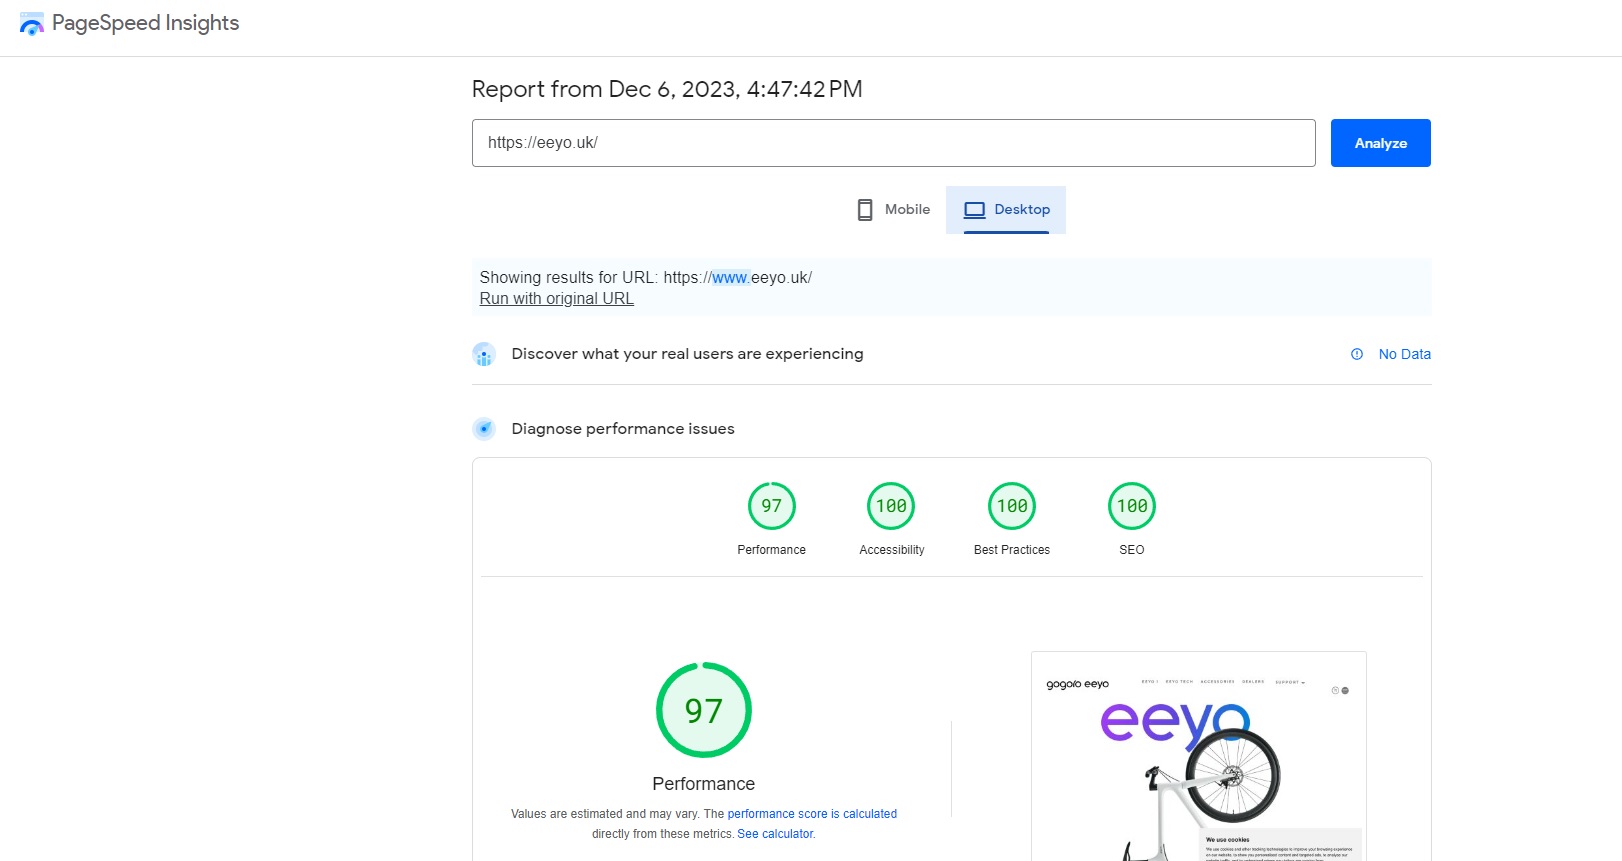Click the Analyze button
Viewport: 1622px width, 861px height.
[x=1380, y=143]
